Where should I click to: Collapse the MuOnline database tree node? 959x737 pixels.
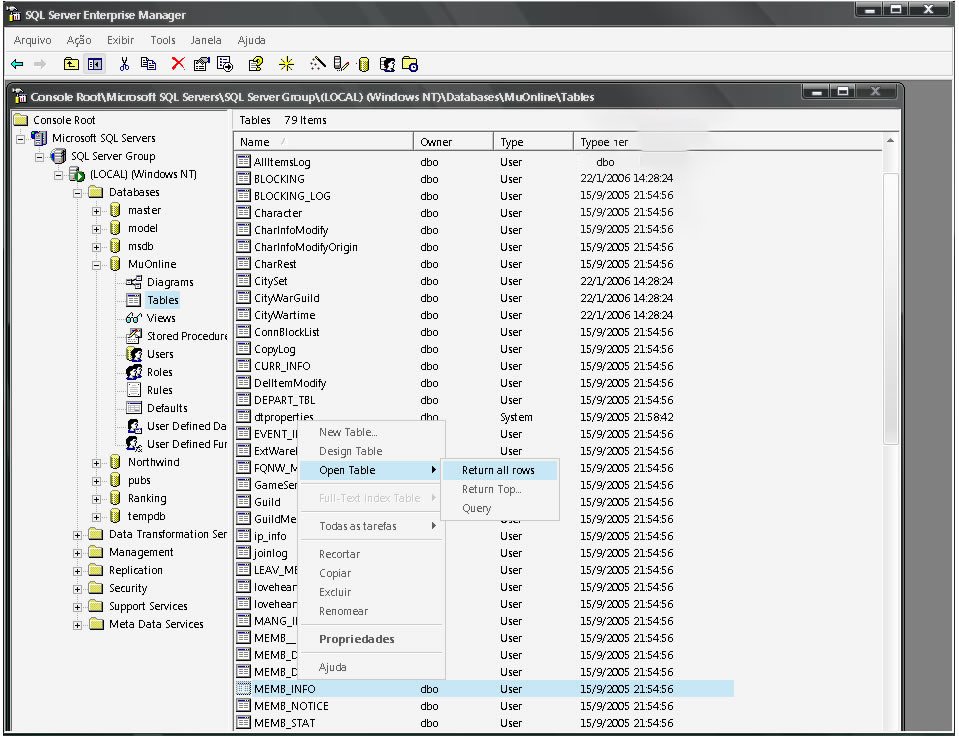tap(97, 265)
